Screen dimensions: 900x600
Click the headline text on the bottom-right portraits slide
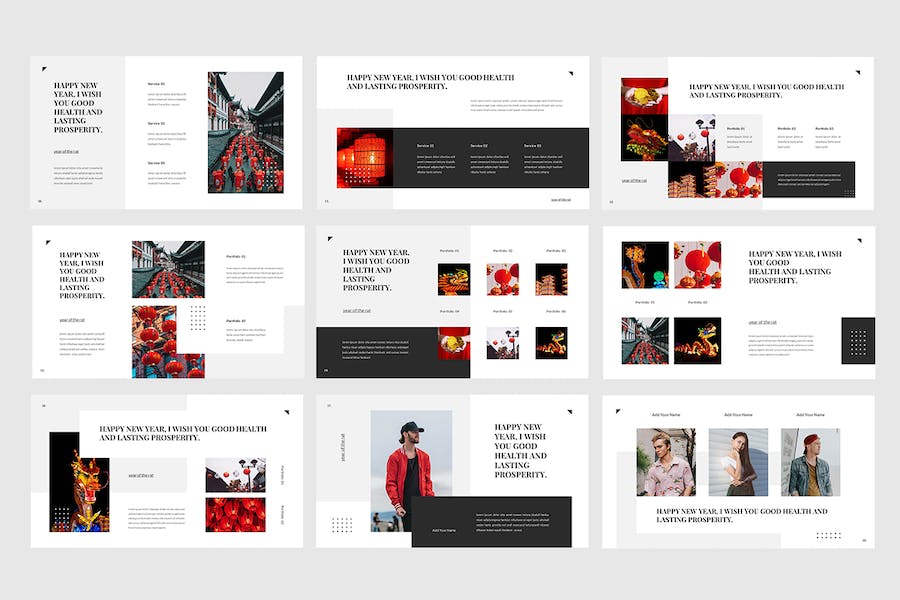(741, 515)
